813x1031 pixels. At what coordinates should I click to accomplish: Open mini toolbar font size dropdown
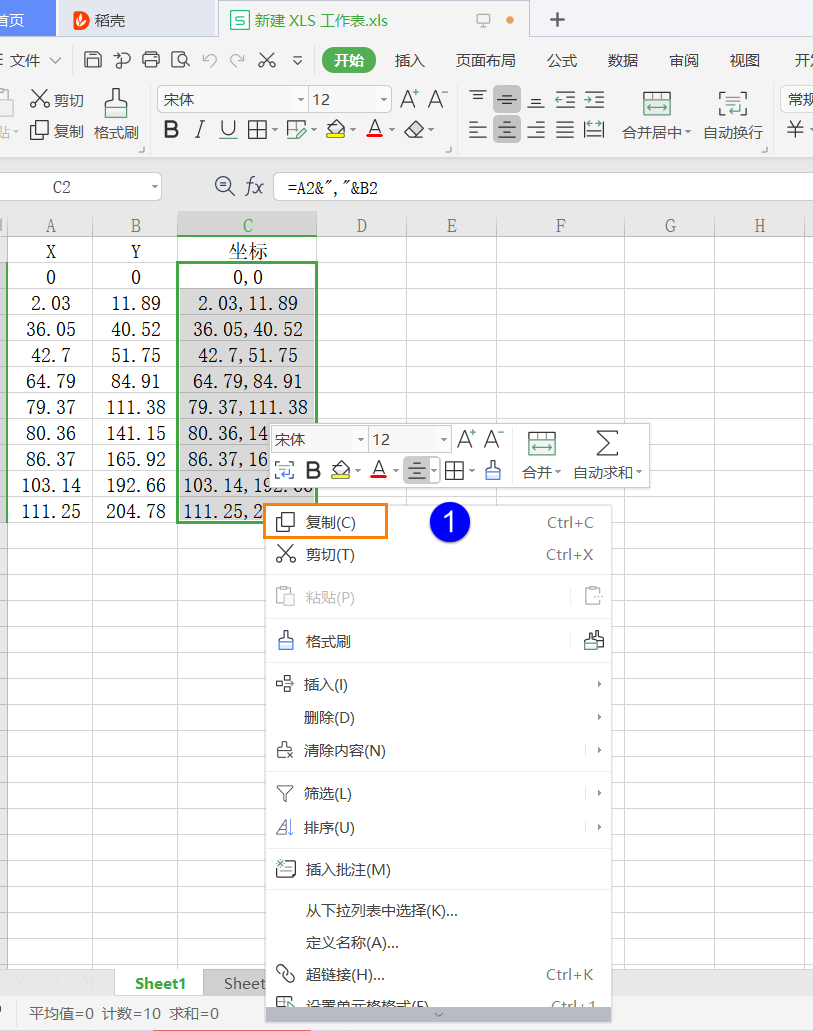pyautogui.click(x=444, y=439)
